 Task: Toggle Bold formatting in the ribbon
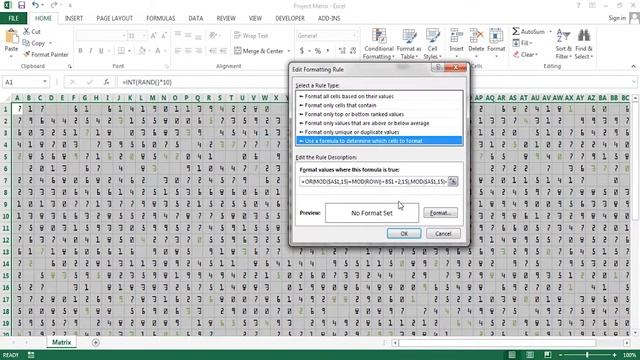pos(80,51)
